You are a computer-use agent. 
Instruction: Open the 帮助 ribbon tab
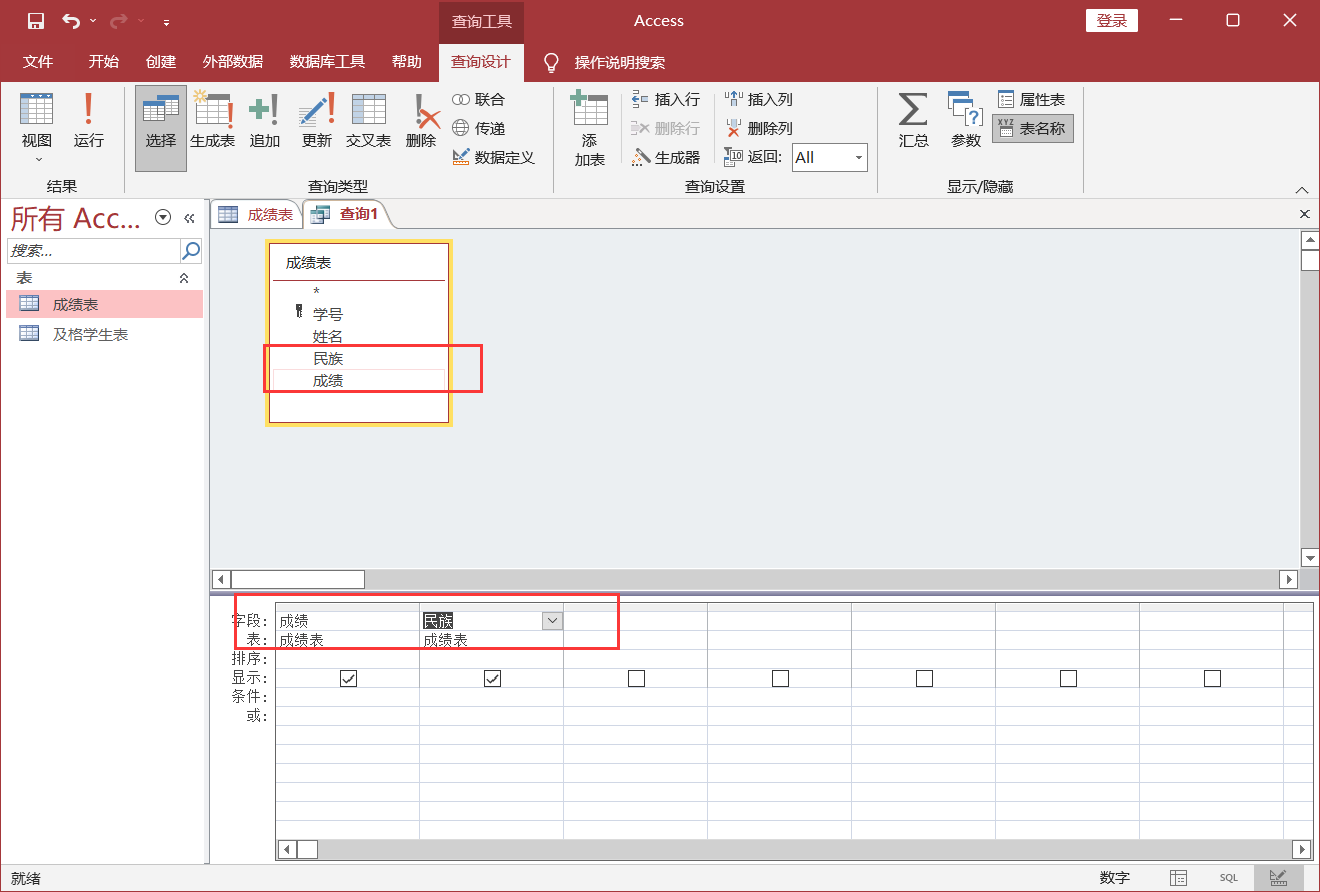(x=407, y=62)
